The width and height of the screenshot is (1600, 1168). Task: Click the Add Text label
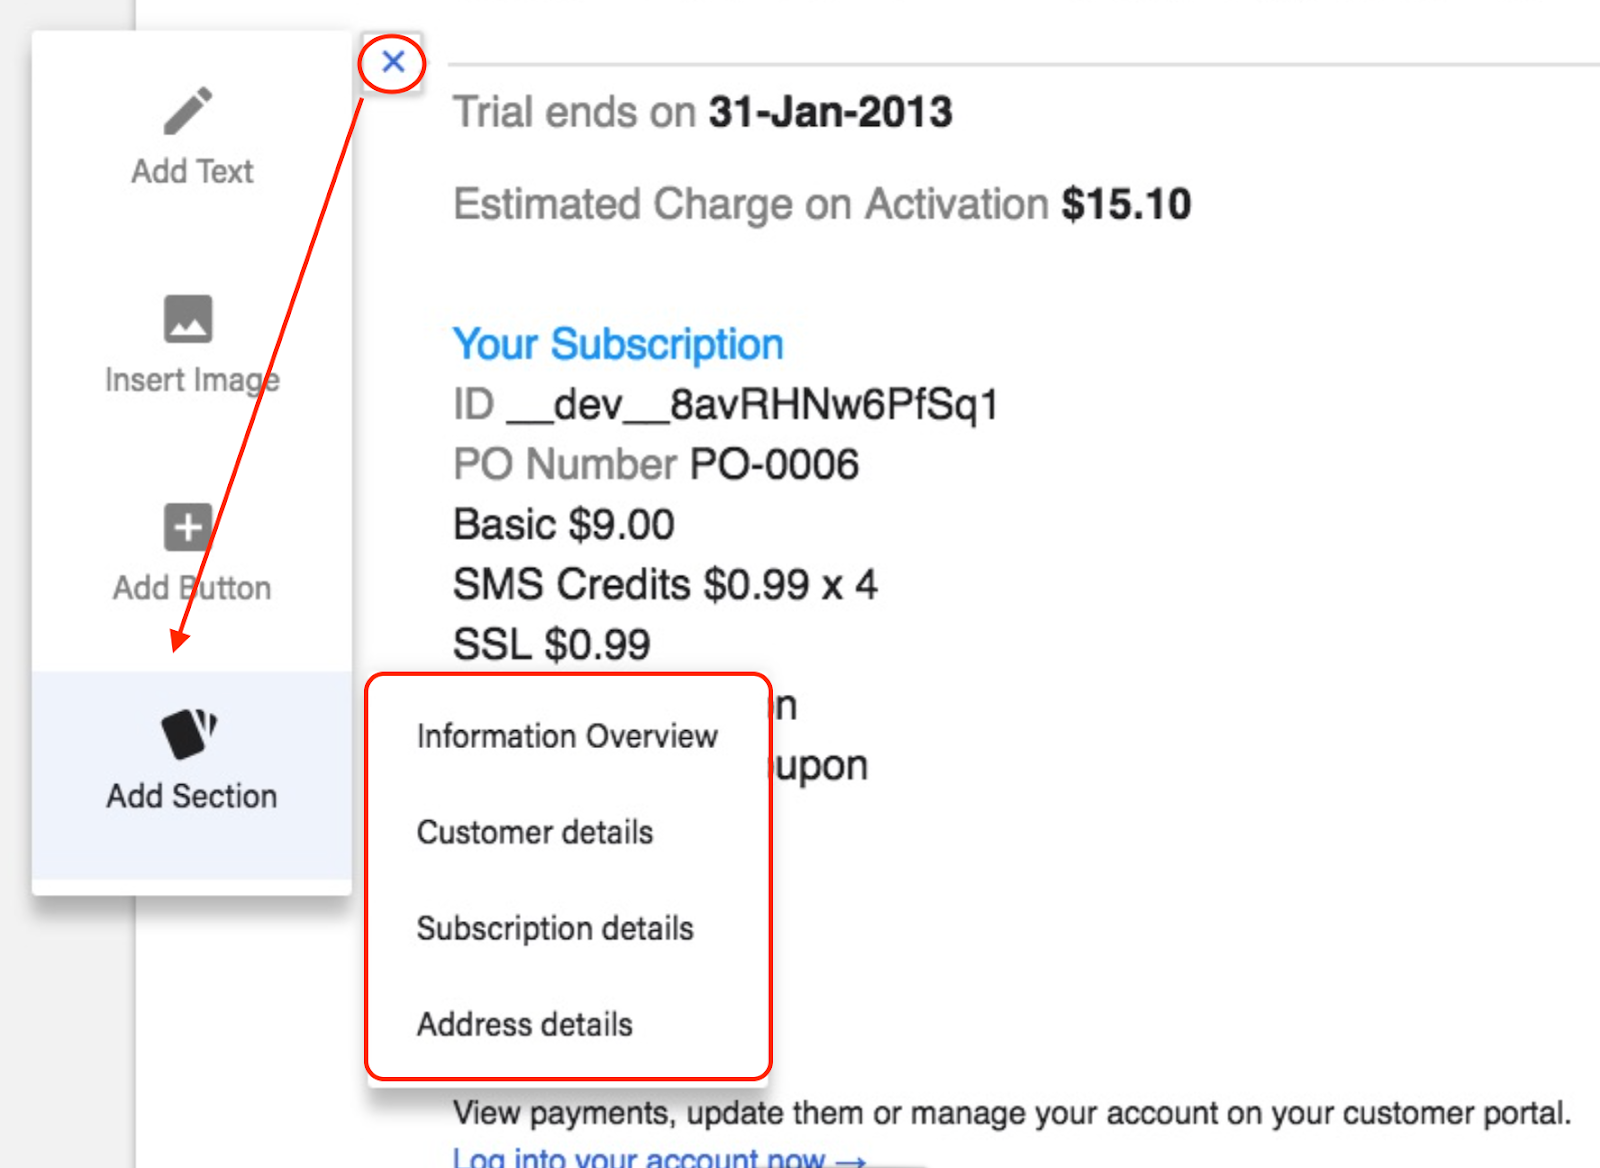click(192, 172)
